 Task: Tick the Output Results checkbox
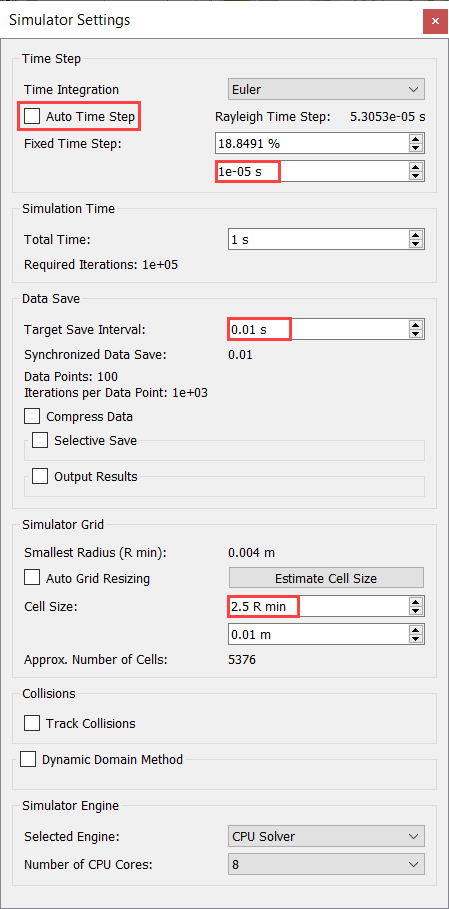pos(40,477)
